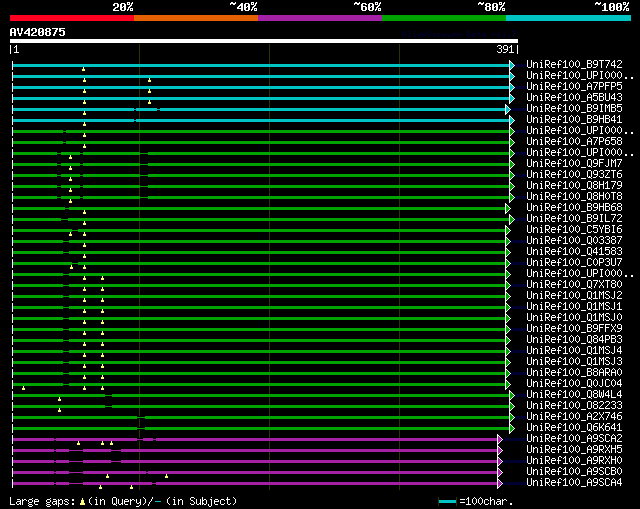This screenshot has width=640, height=509.
Task: Click the UniRef100_Q1MSJ4 label
Action: pos(574,351)
